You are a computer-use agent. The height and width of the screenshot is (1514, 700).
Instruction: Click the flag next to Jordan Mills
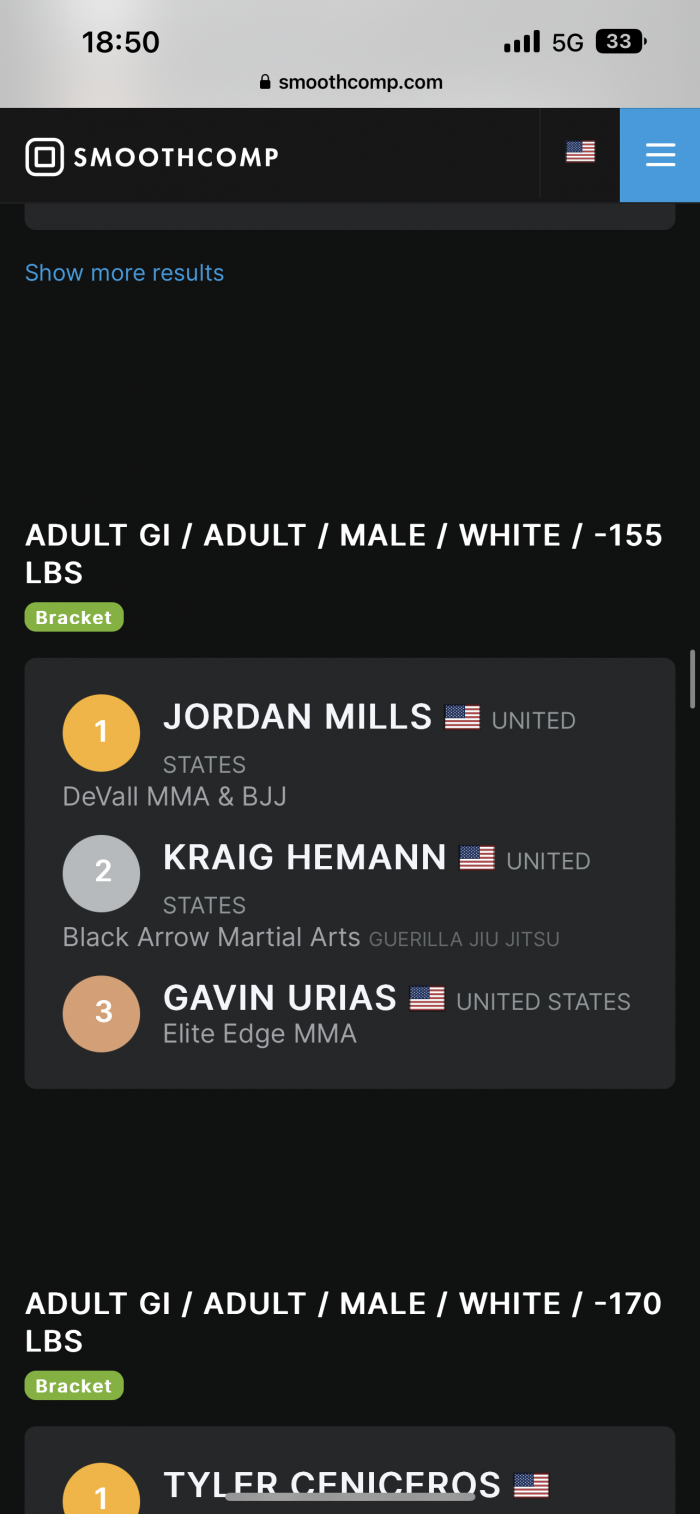click(462, 717)
